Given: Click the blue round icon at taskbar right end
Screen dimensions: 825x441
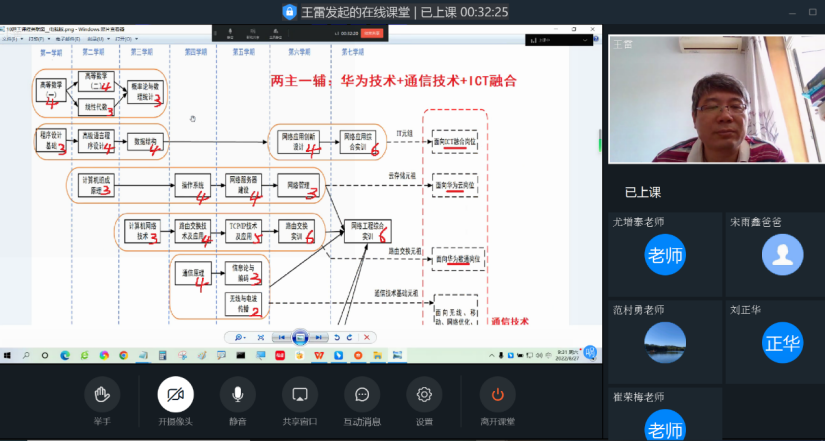Looking at the screenshot, I should click(x=590, y=352).
